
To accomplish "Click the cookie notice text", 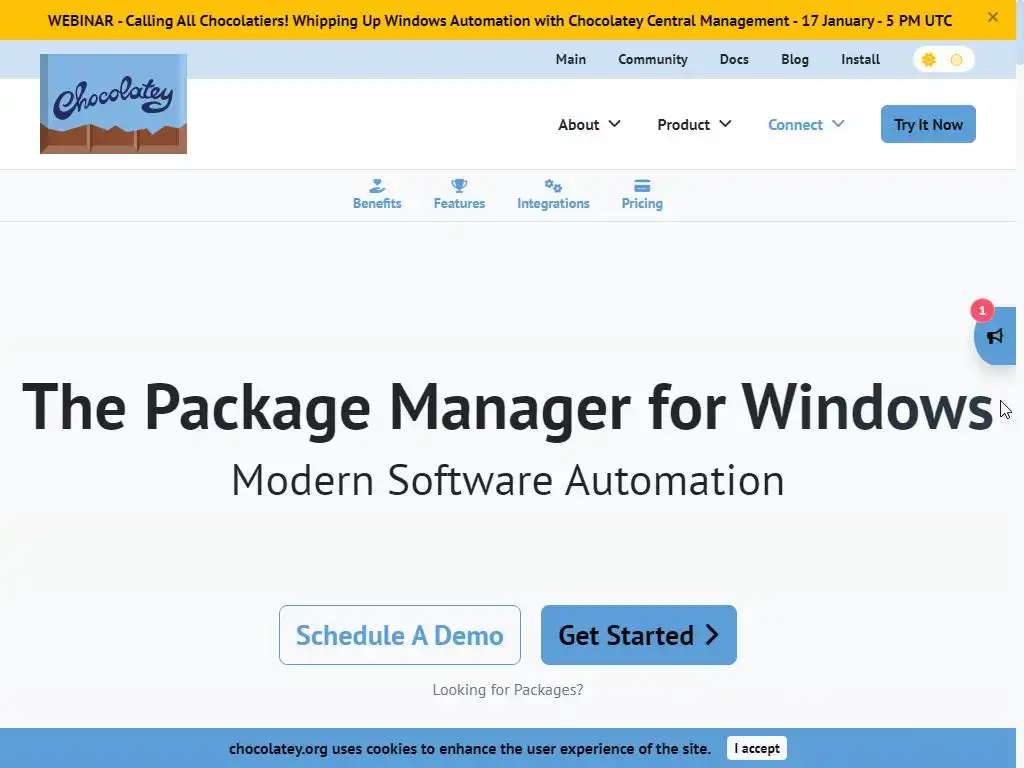I will [470, 748].
